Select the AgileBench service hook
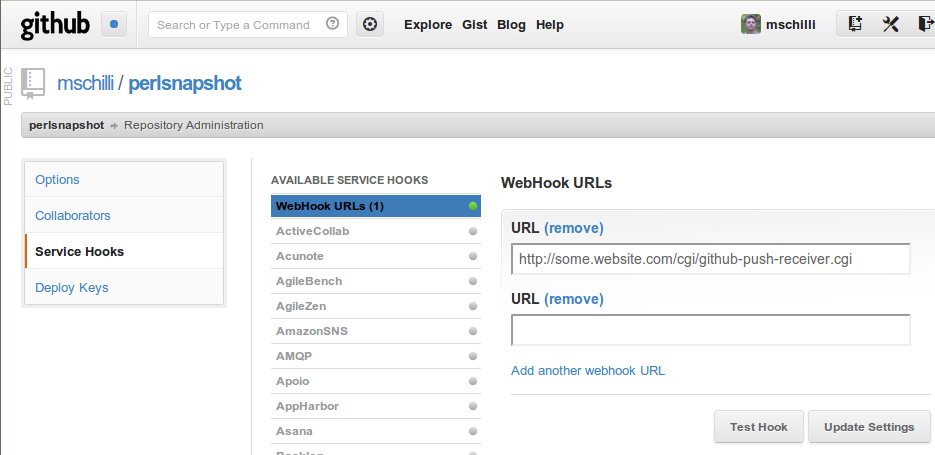The image size is (935, 455). (x=376, y=281)
